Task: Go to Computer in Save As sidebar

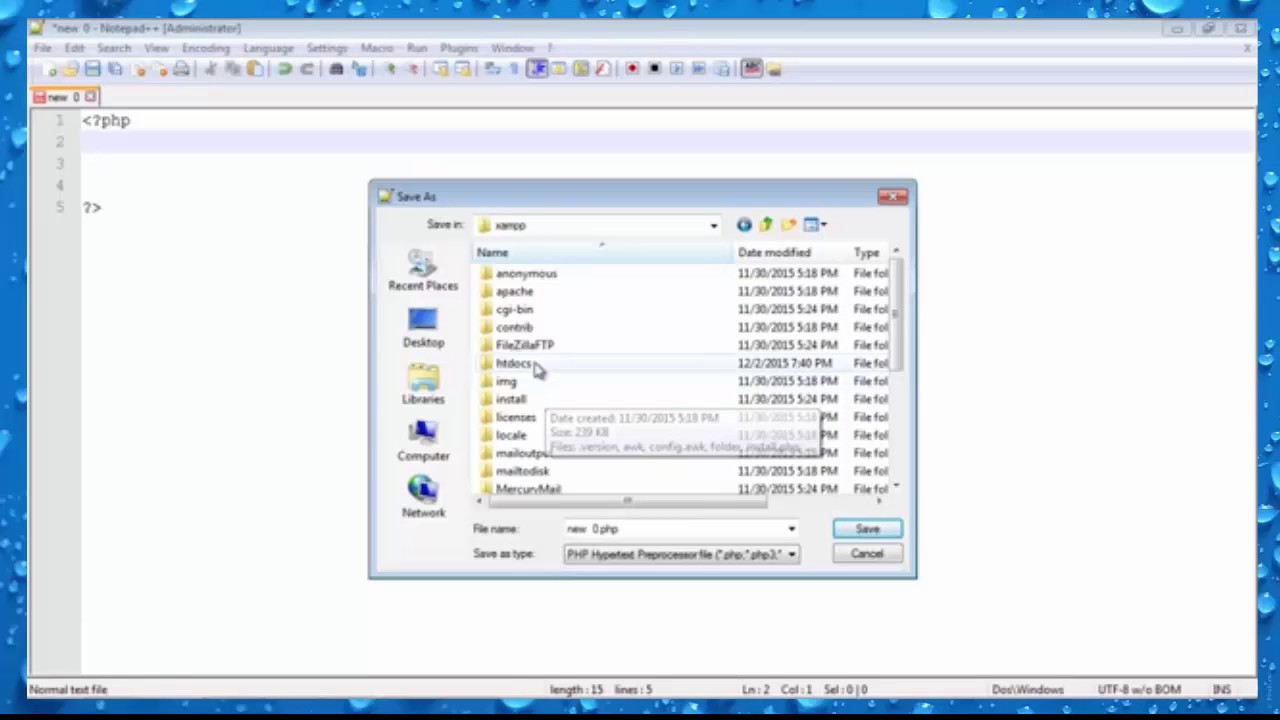Action: point(423,441)
